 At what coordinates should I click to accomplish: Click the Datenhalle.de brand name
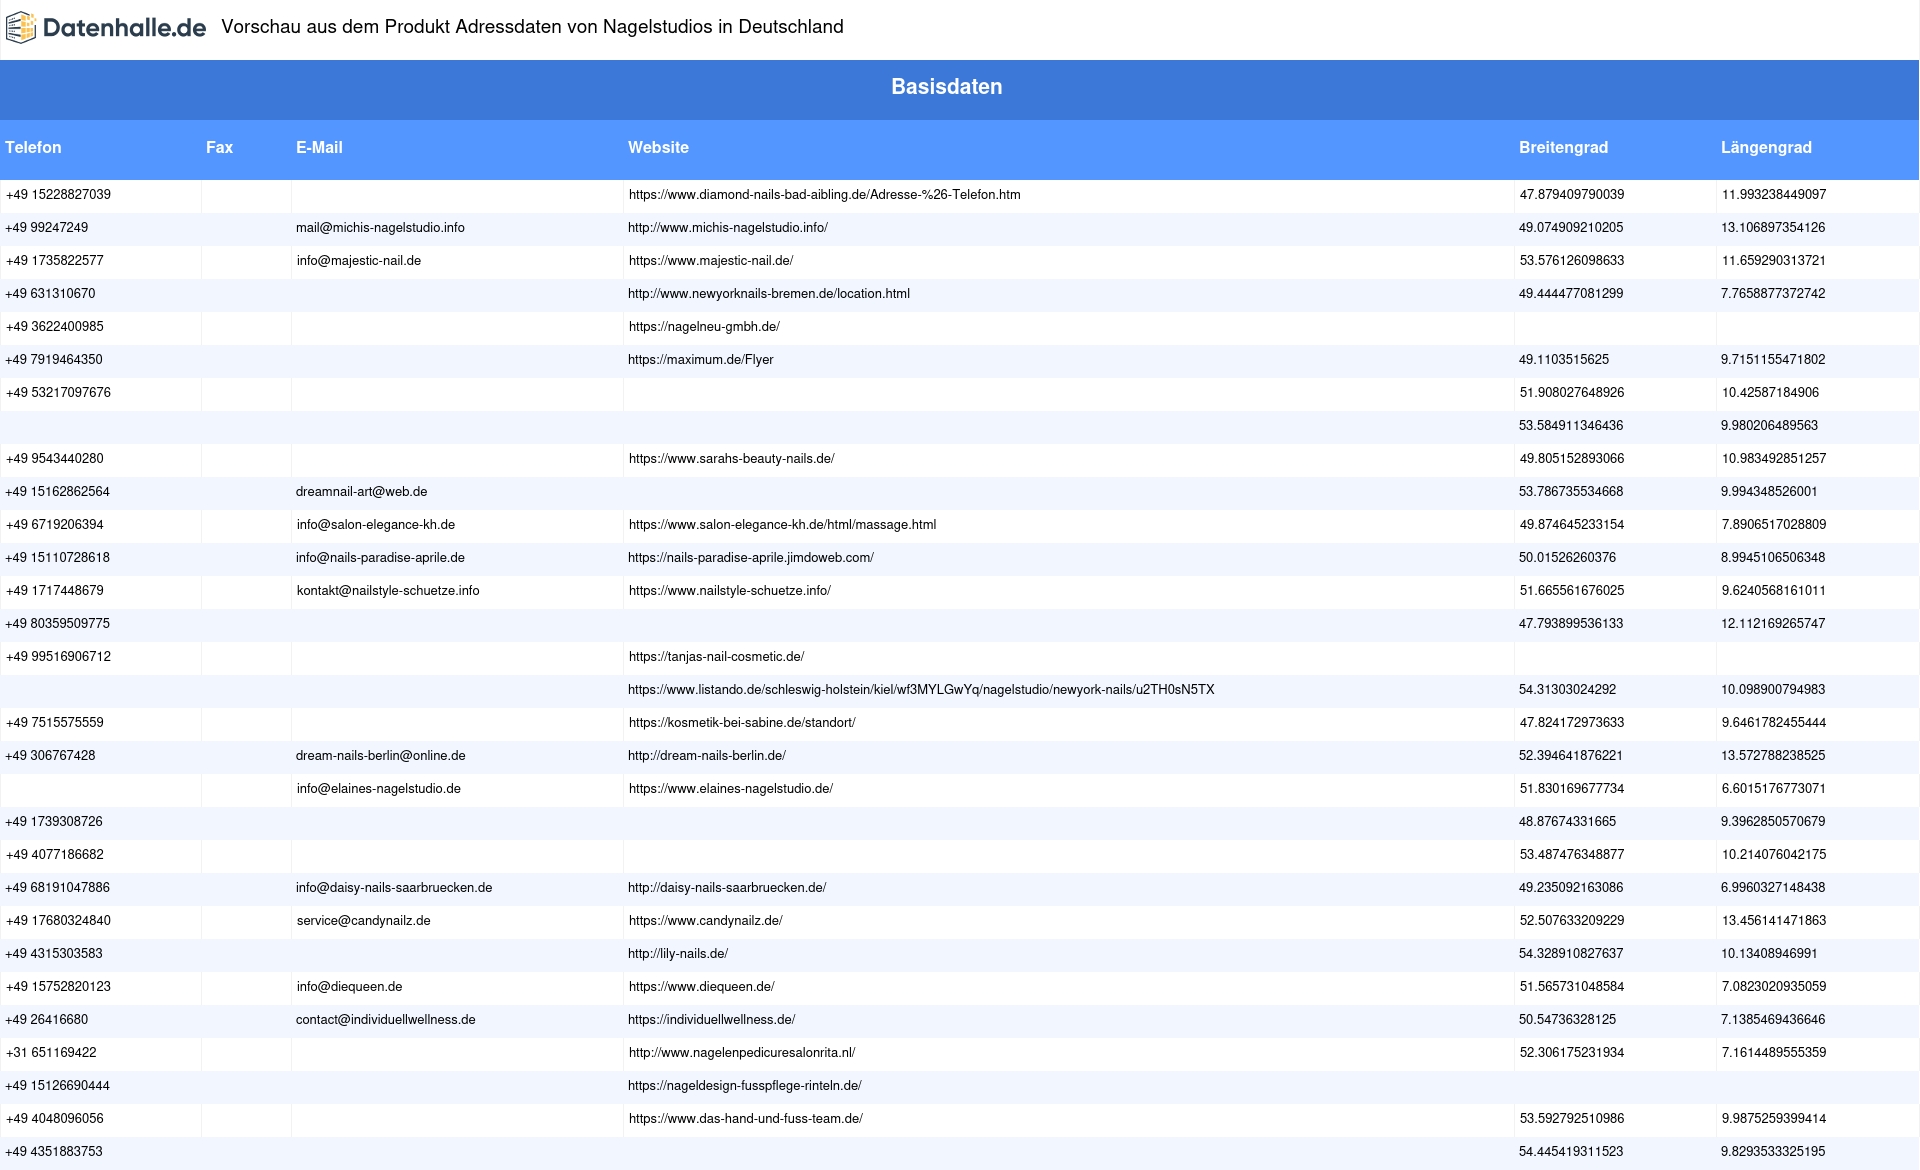[125, 28]
